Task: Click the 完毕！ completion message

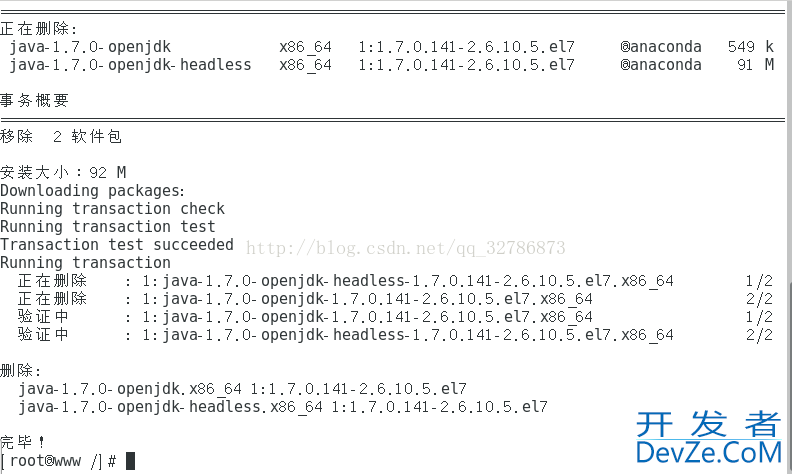Action: point(23,443)
